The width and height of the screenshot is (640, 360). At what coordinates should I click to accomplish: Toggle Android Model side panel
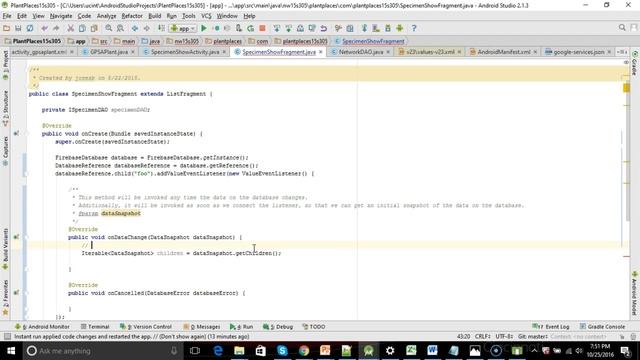coord(634,293)
